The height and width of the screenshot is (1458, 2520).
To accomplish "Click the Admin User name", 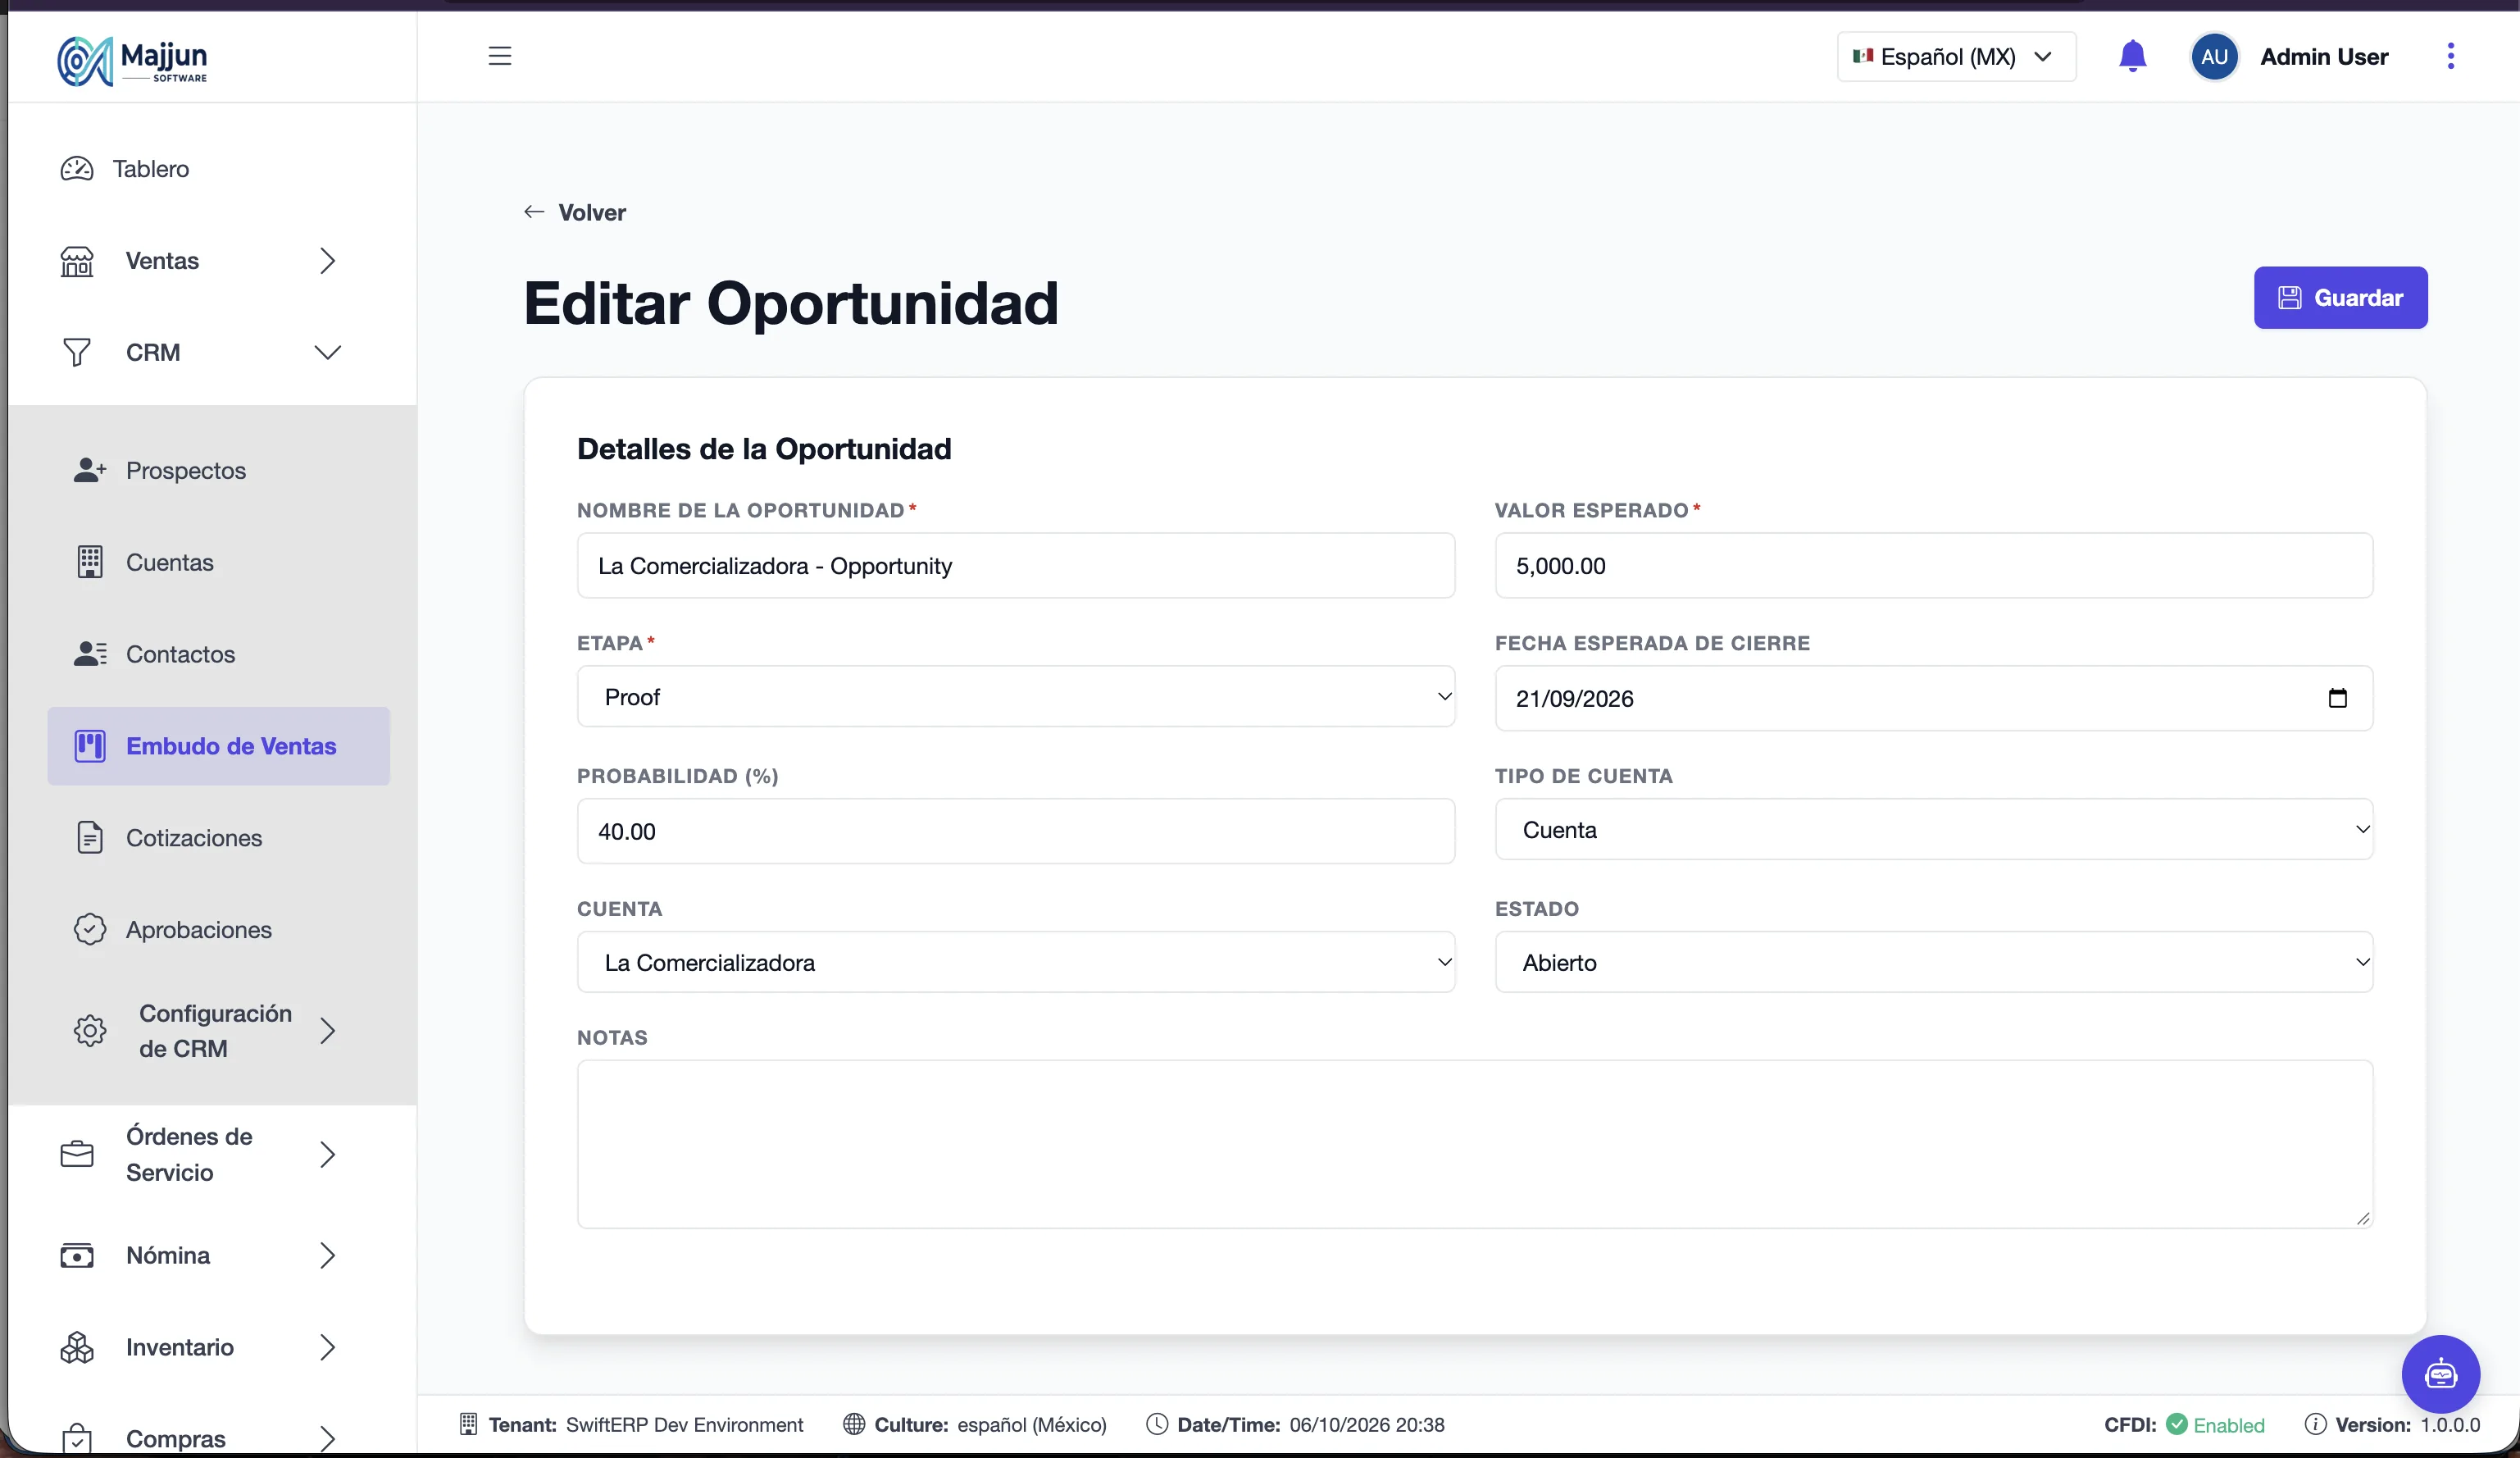I will 2324,57.
